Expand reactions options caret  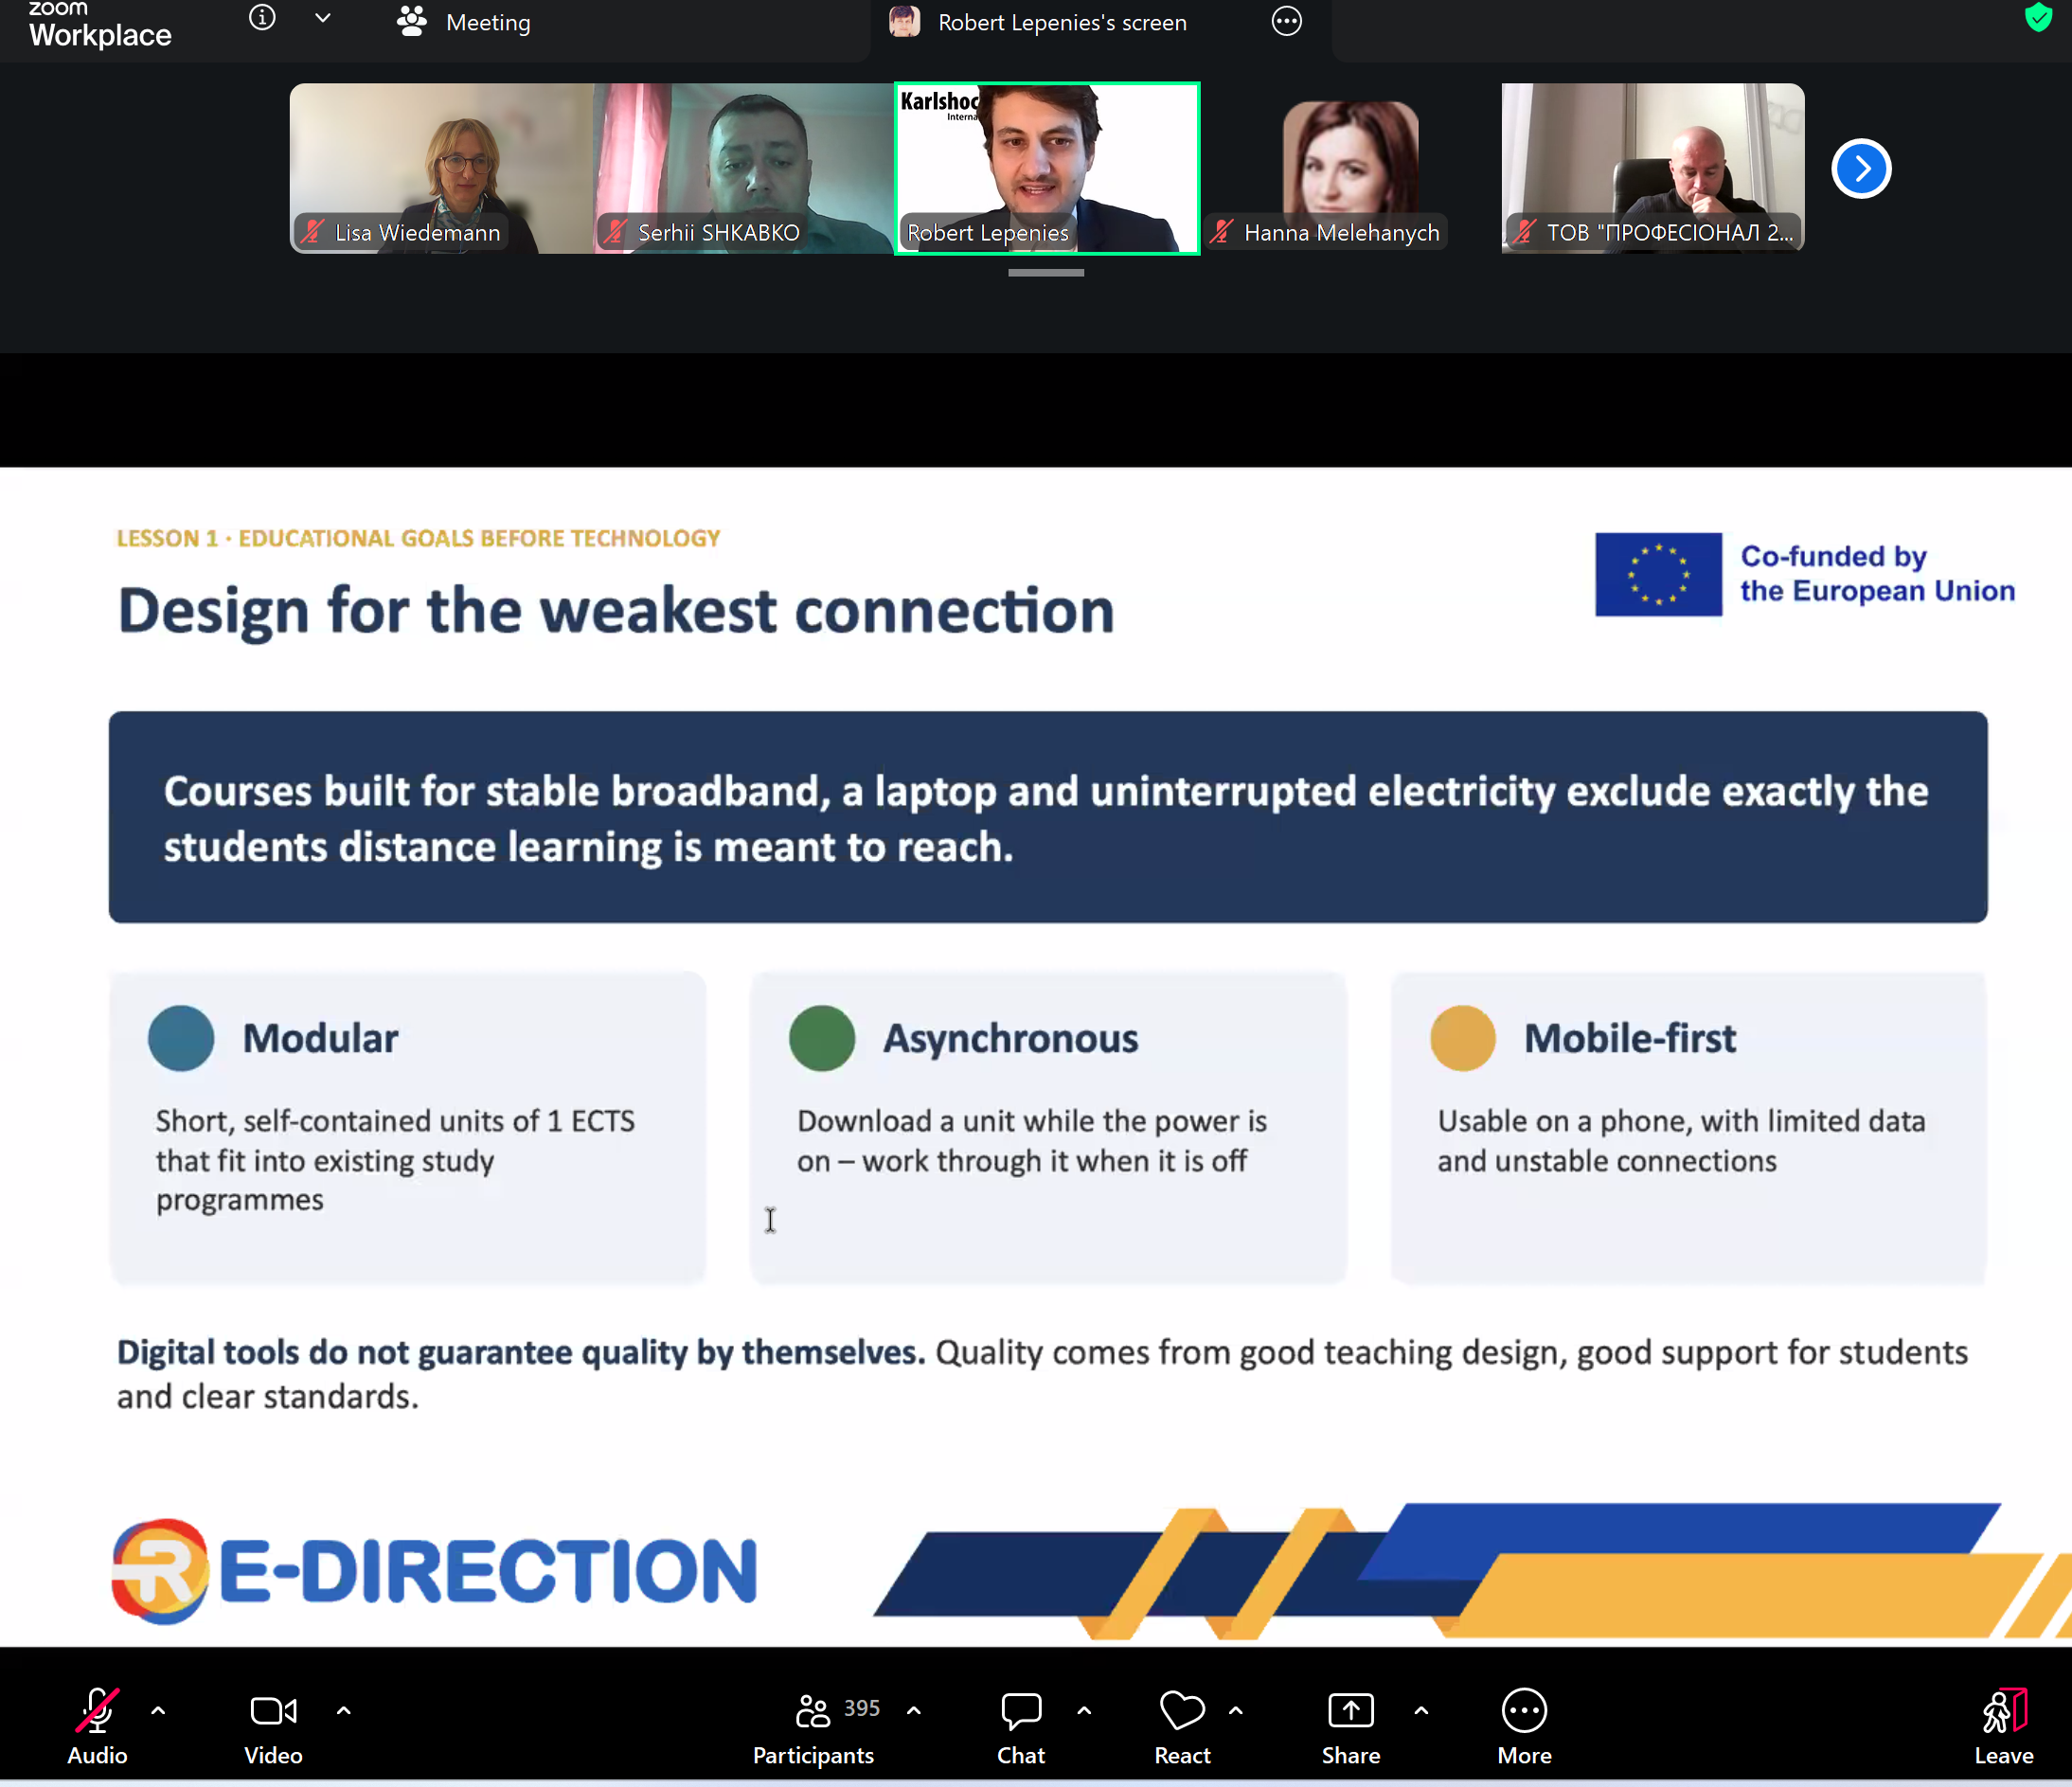[1236, 1710]
